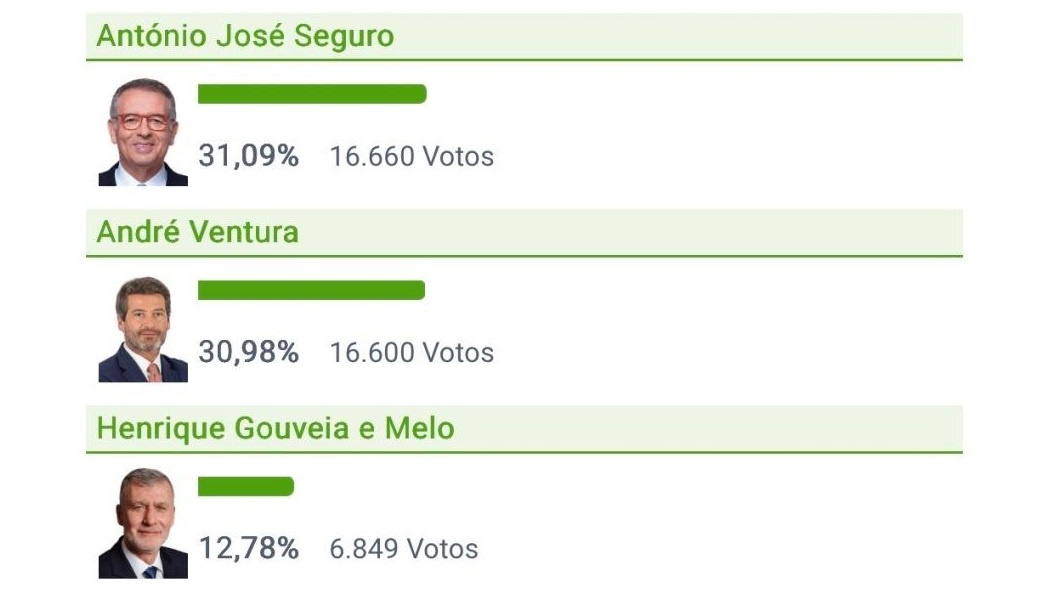1063x593 pixels.
Task: Select the 12,78% percentage figure
Action: point(248,548)
